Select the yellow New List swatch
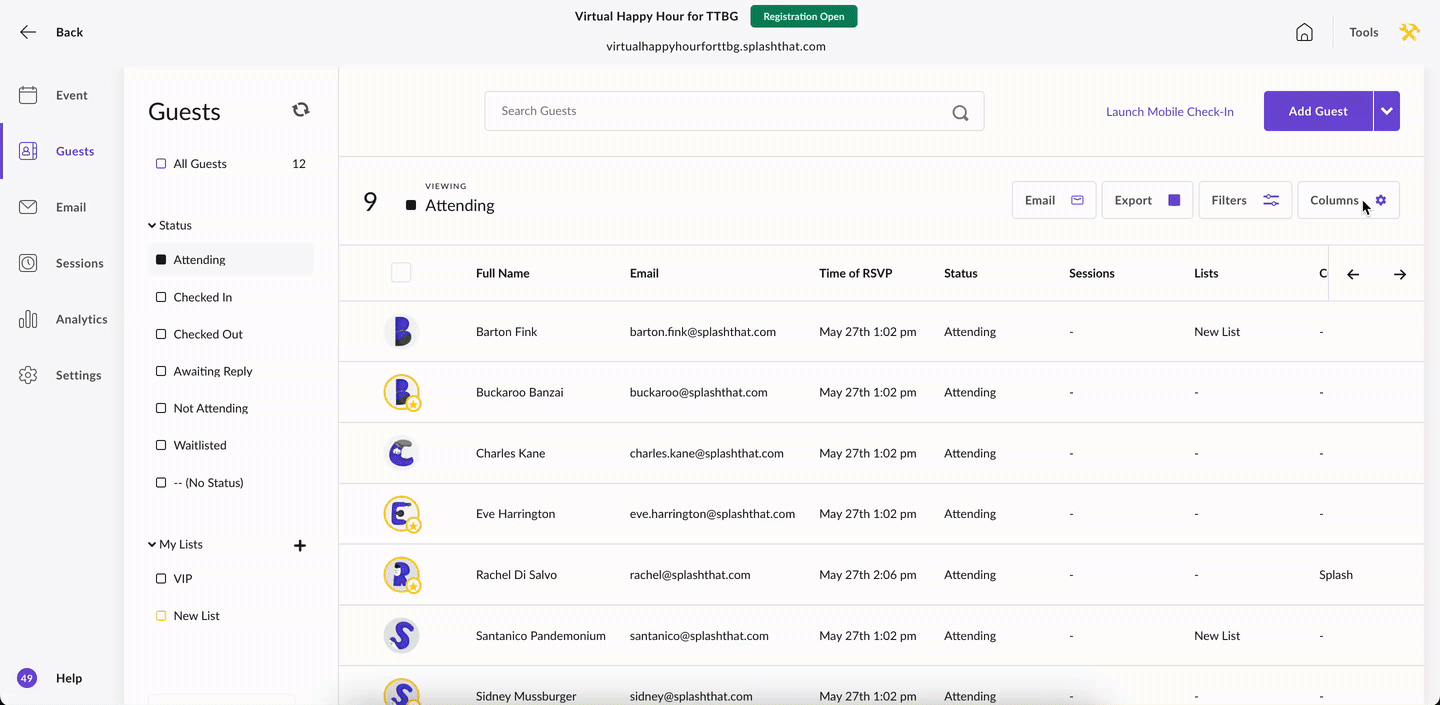The image size is (1440, 705). [161, 616]
